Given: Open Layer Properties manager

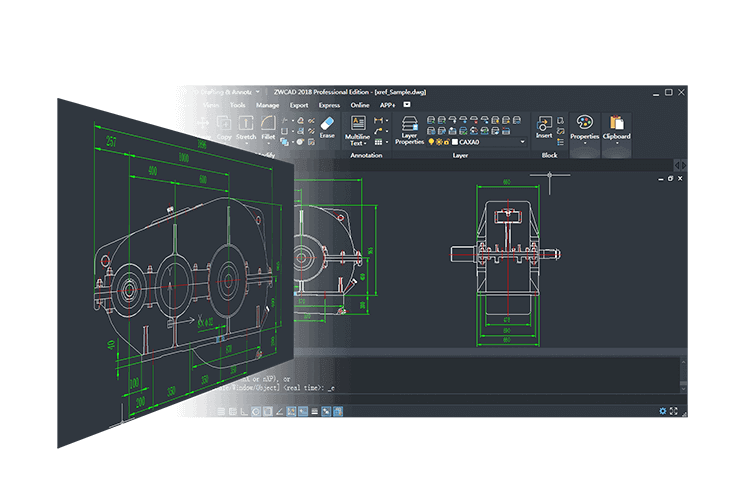Looking at the screenshot, I should coord(409,130).
